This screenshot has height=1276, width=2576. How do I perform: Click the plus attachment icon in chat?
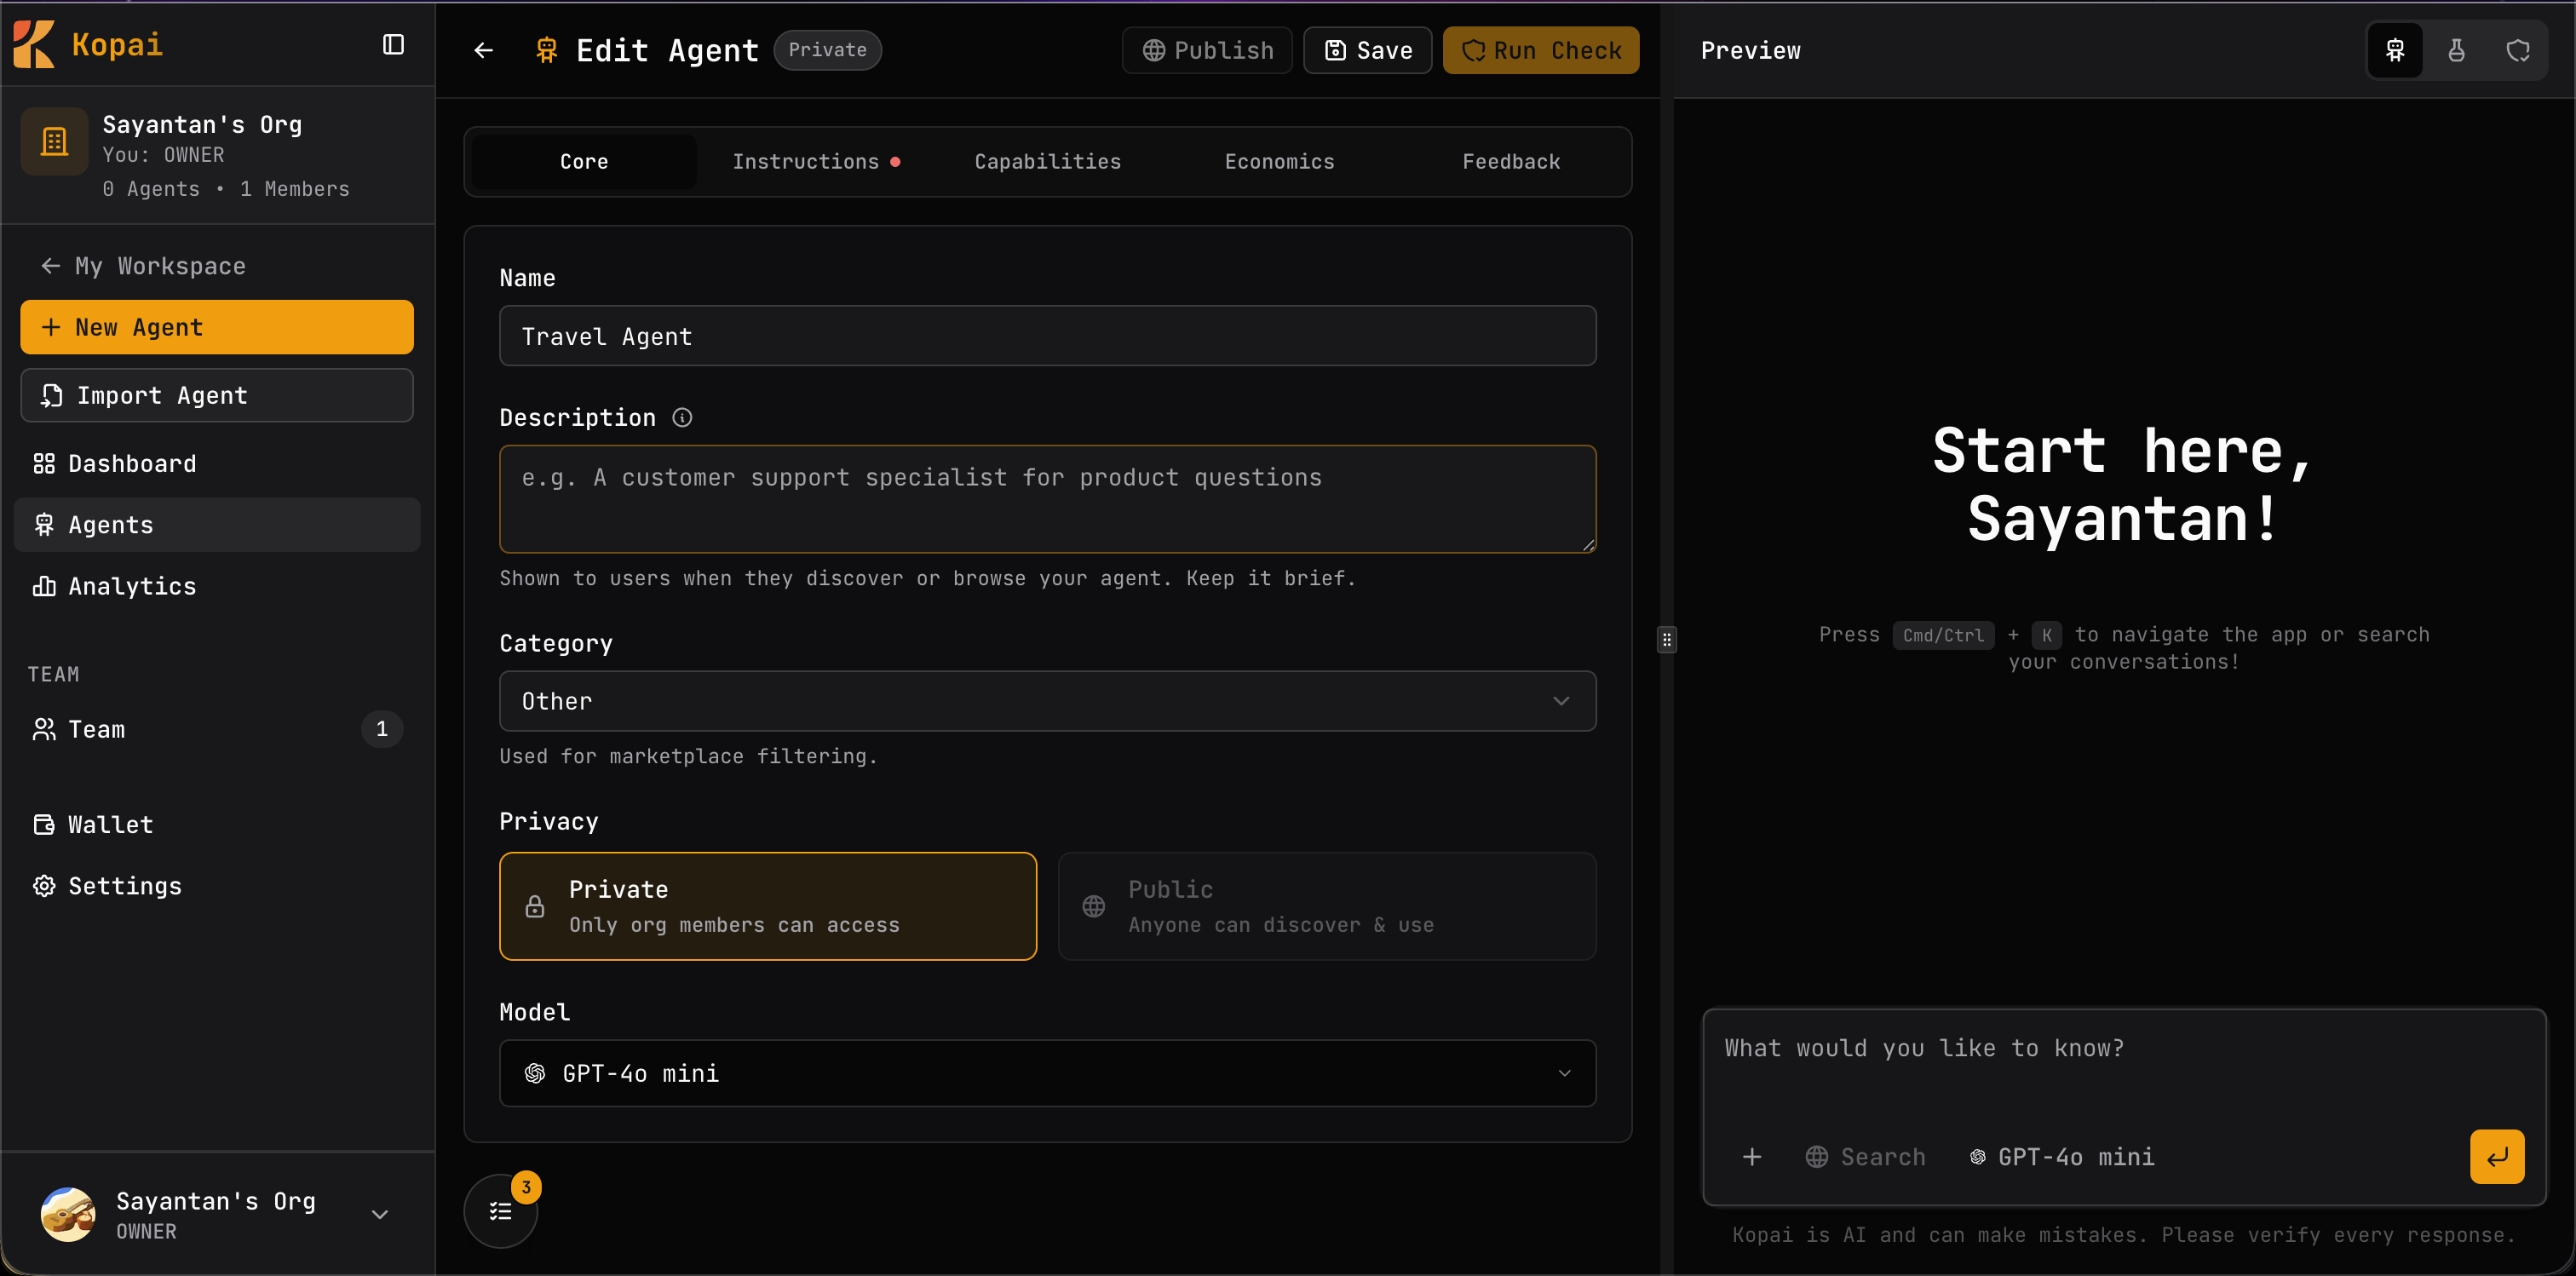click(x=1752, y=1157)
